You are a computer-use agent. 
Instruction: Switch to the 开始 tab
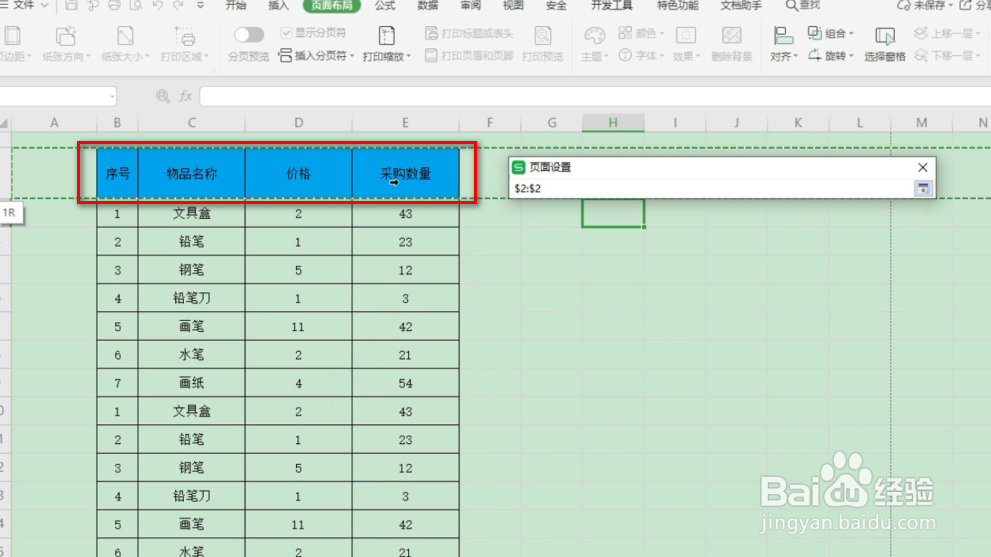click(x=236, y=5)
